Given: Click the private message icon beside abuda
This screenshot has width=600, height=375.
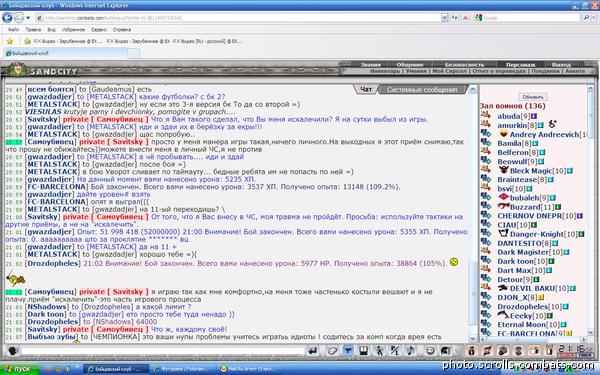Looking at the screenshot, I should pyautogui.click(x=486, y=115).
